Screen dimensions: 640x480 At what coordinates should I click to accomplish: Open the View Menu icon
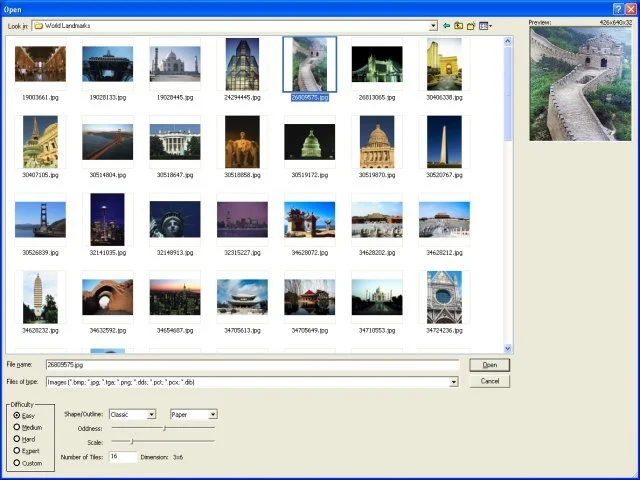point(485,25)
